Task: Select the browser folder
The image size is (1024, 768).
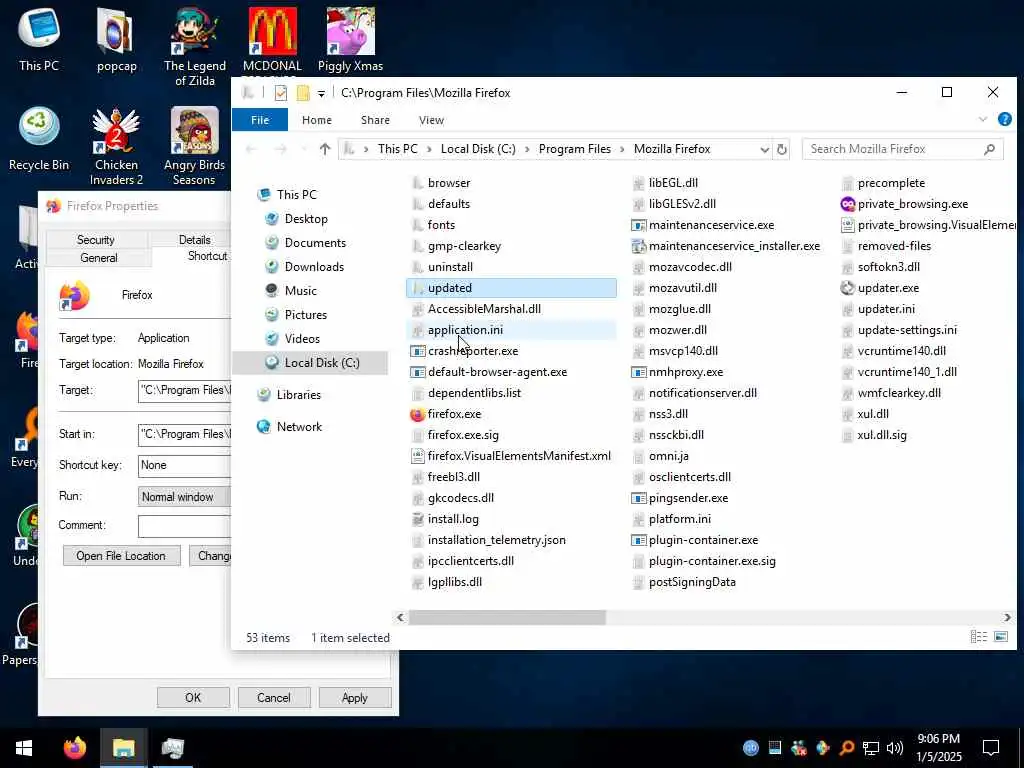Action: point(449,183)
